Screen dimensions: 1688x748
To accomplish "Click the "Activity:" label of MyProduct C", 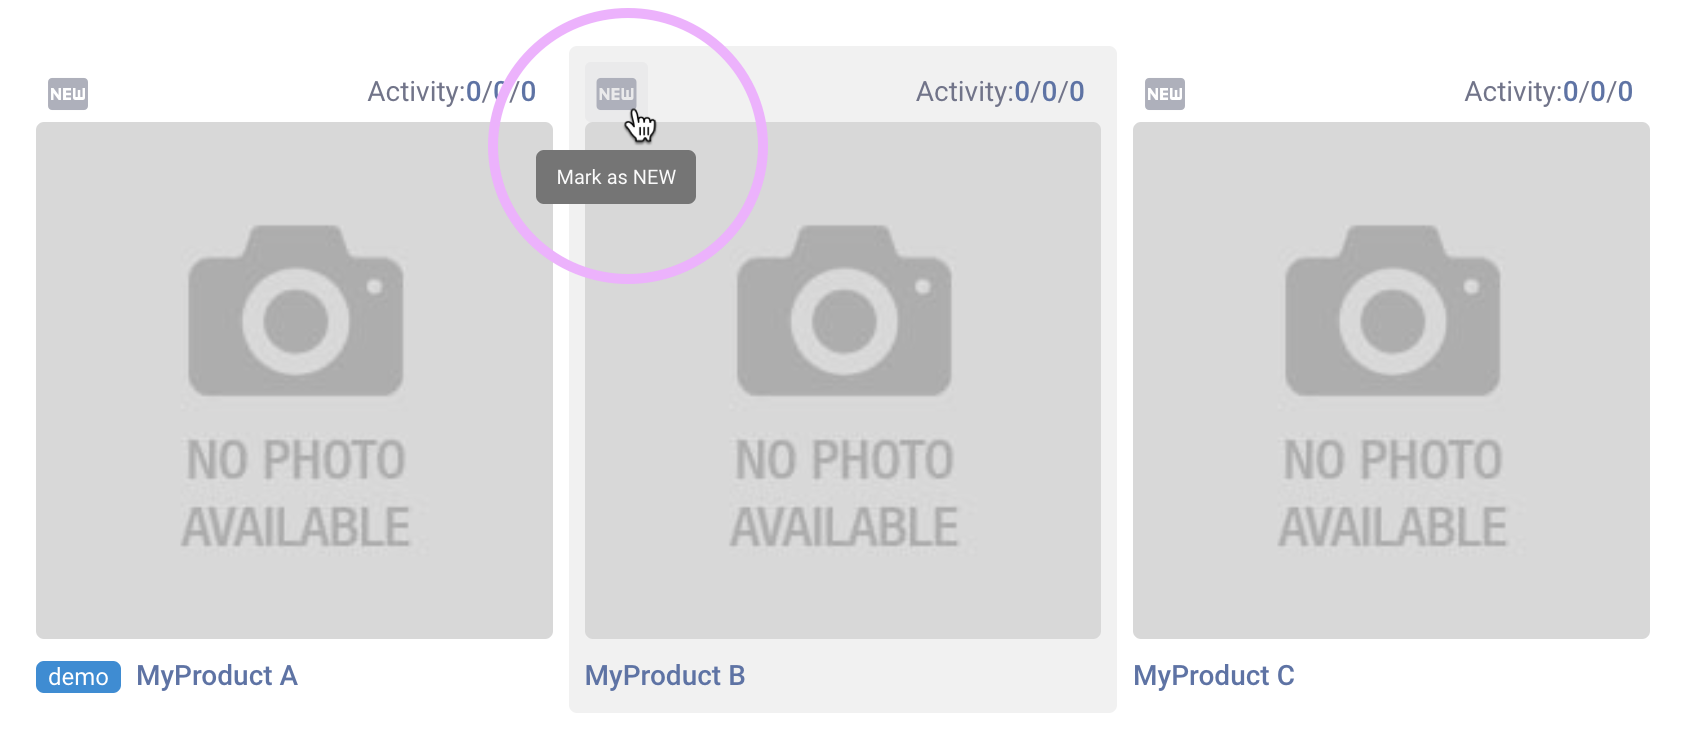I will point(1512,92).
